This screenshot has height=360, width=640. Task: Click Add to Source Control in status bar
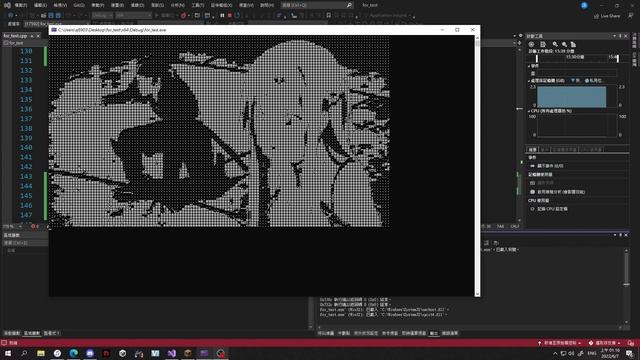[560, 343]
